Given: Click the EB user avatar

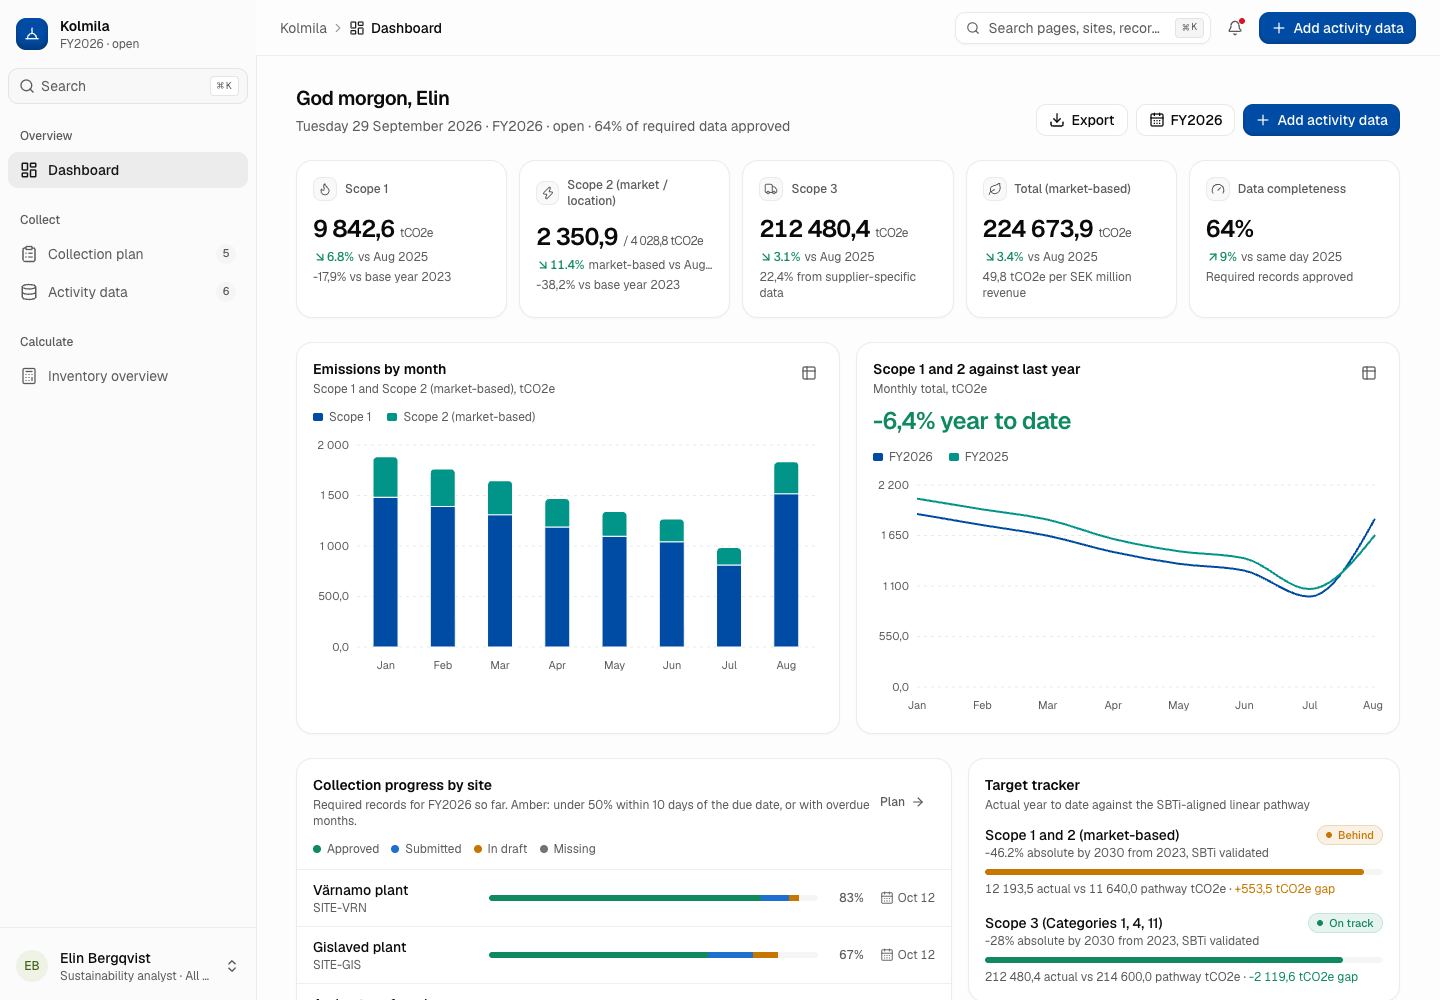Looking at the screenshot, I should pos(32,966).
